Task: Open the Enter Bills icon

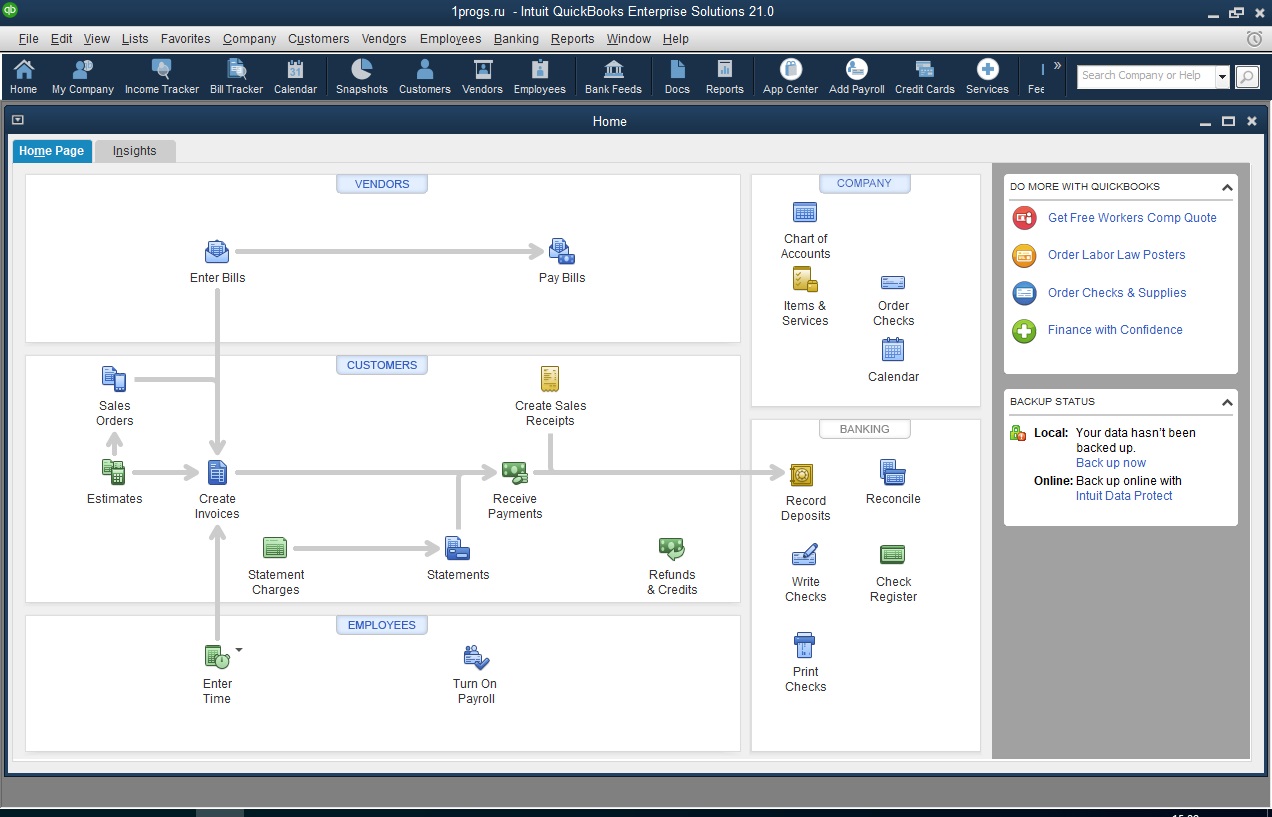Action: click(x=217, y=252)
